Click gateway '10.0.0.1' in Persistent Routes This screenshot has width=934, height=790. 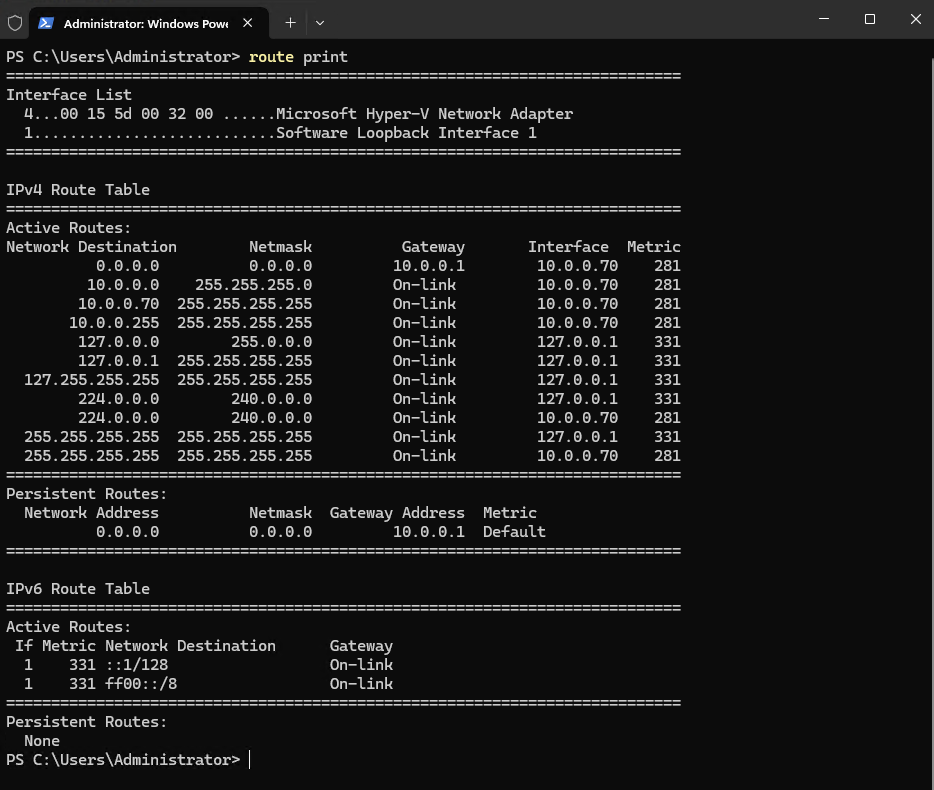click(429, 531)
